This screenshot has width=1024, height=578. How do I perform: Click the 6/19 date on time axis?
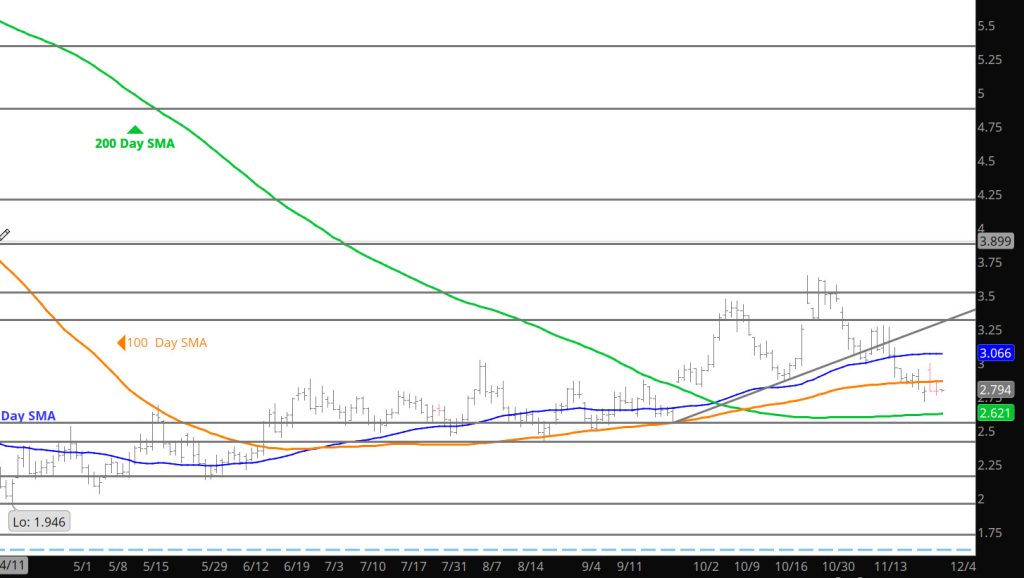297,566
